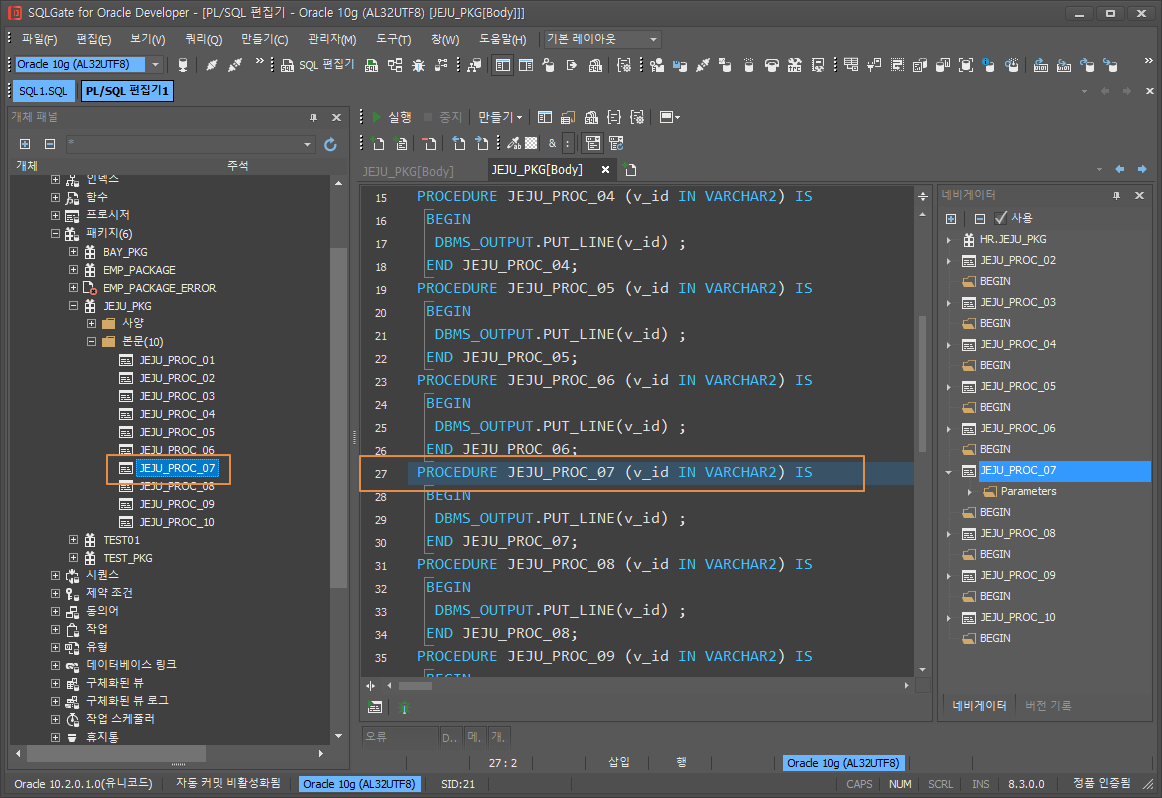Click the editor horizontal scrollbar thumb
The image size is (1162, 798).
coord(415,685)
